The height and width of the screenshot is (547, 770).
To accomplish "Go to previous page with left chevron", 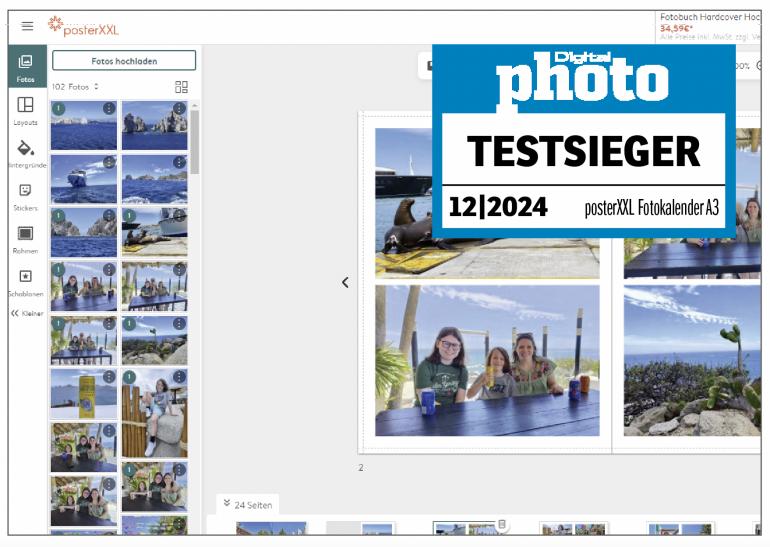I will pyautogui.click(x=345, y=282).
